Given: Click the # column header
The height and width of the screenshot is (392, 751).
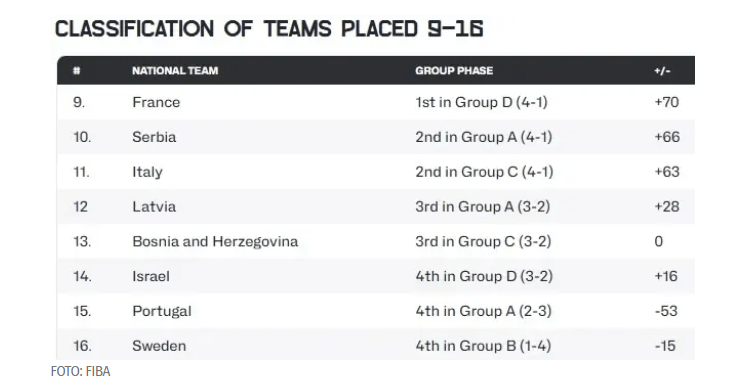Looking at the screenshot, I should 76,71.
